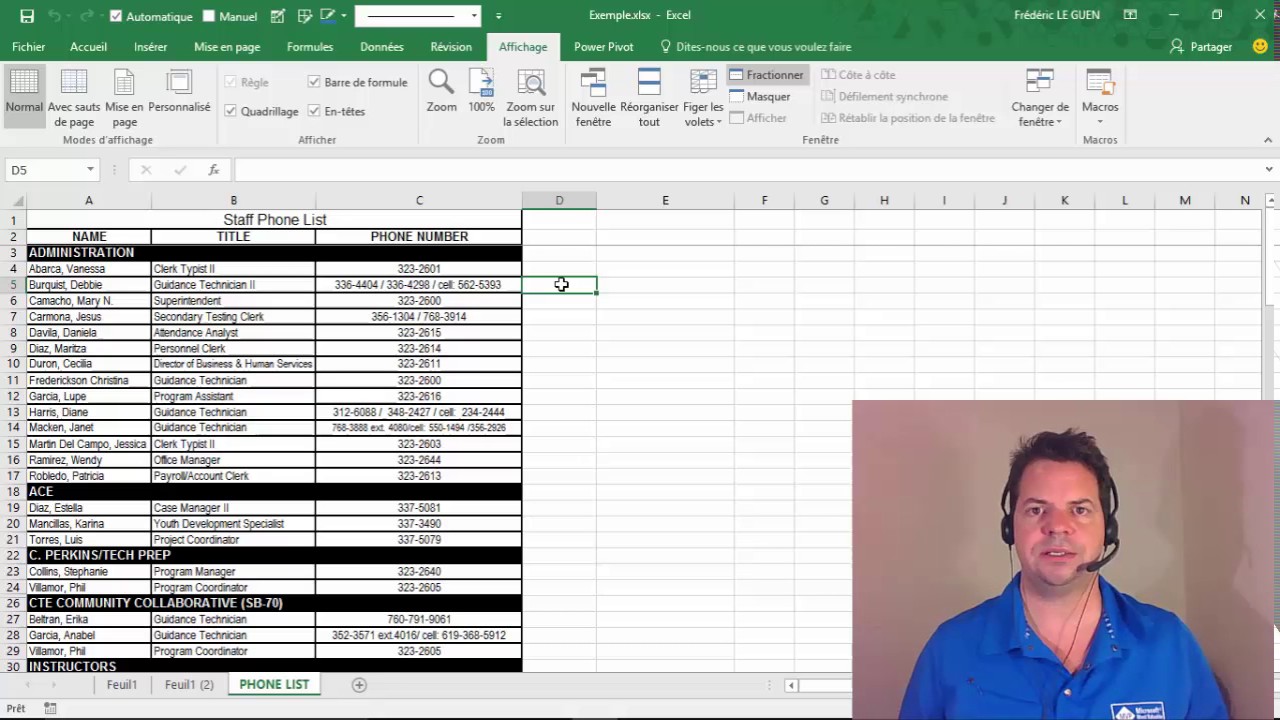Viewport: 1280px width, 720px height.
Task: Switch to the Révision tab
Action: point(451,47)
